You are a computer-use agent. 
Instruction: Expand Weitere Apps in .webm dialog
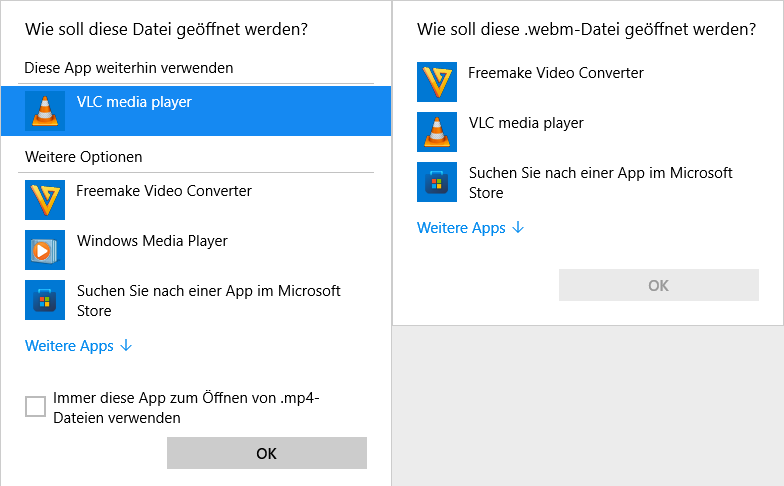(x=470, y=228)
